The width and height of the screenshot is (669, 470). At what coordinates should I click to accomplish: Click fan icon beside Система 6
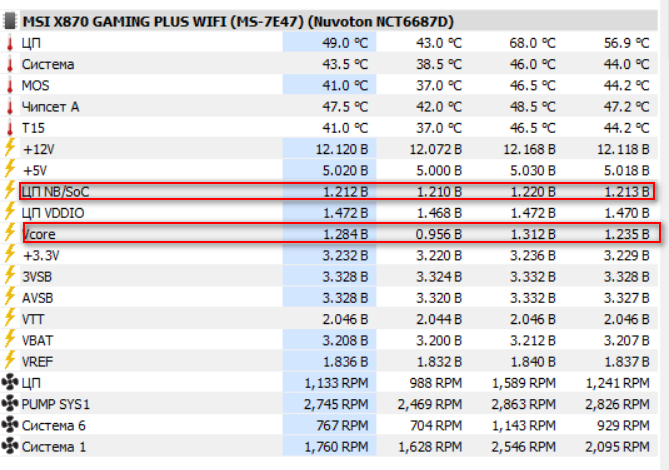10,425
